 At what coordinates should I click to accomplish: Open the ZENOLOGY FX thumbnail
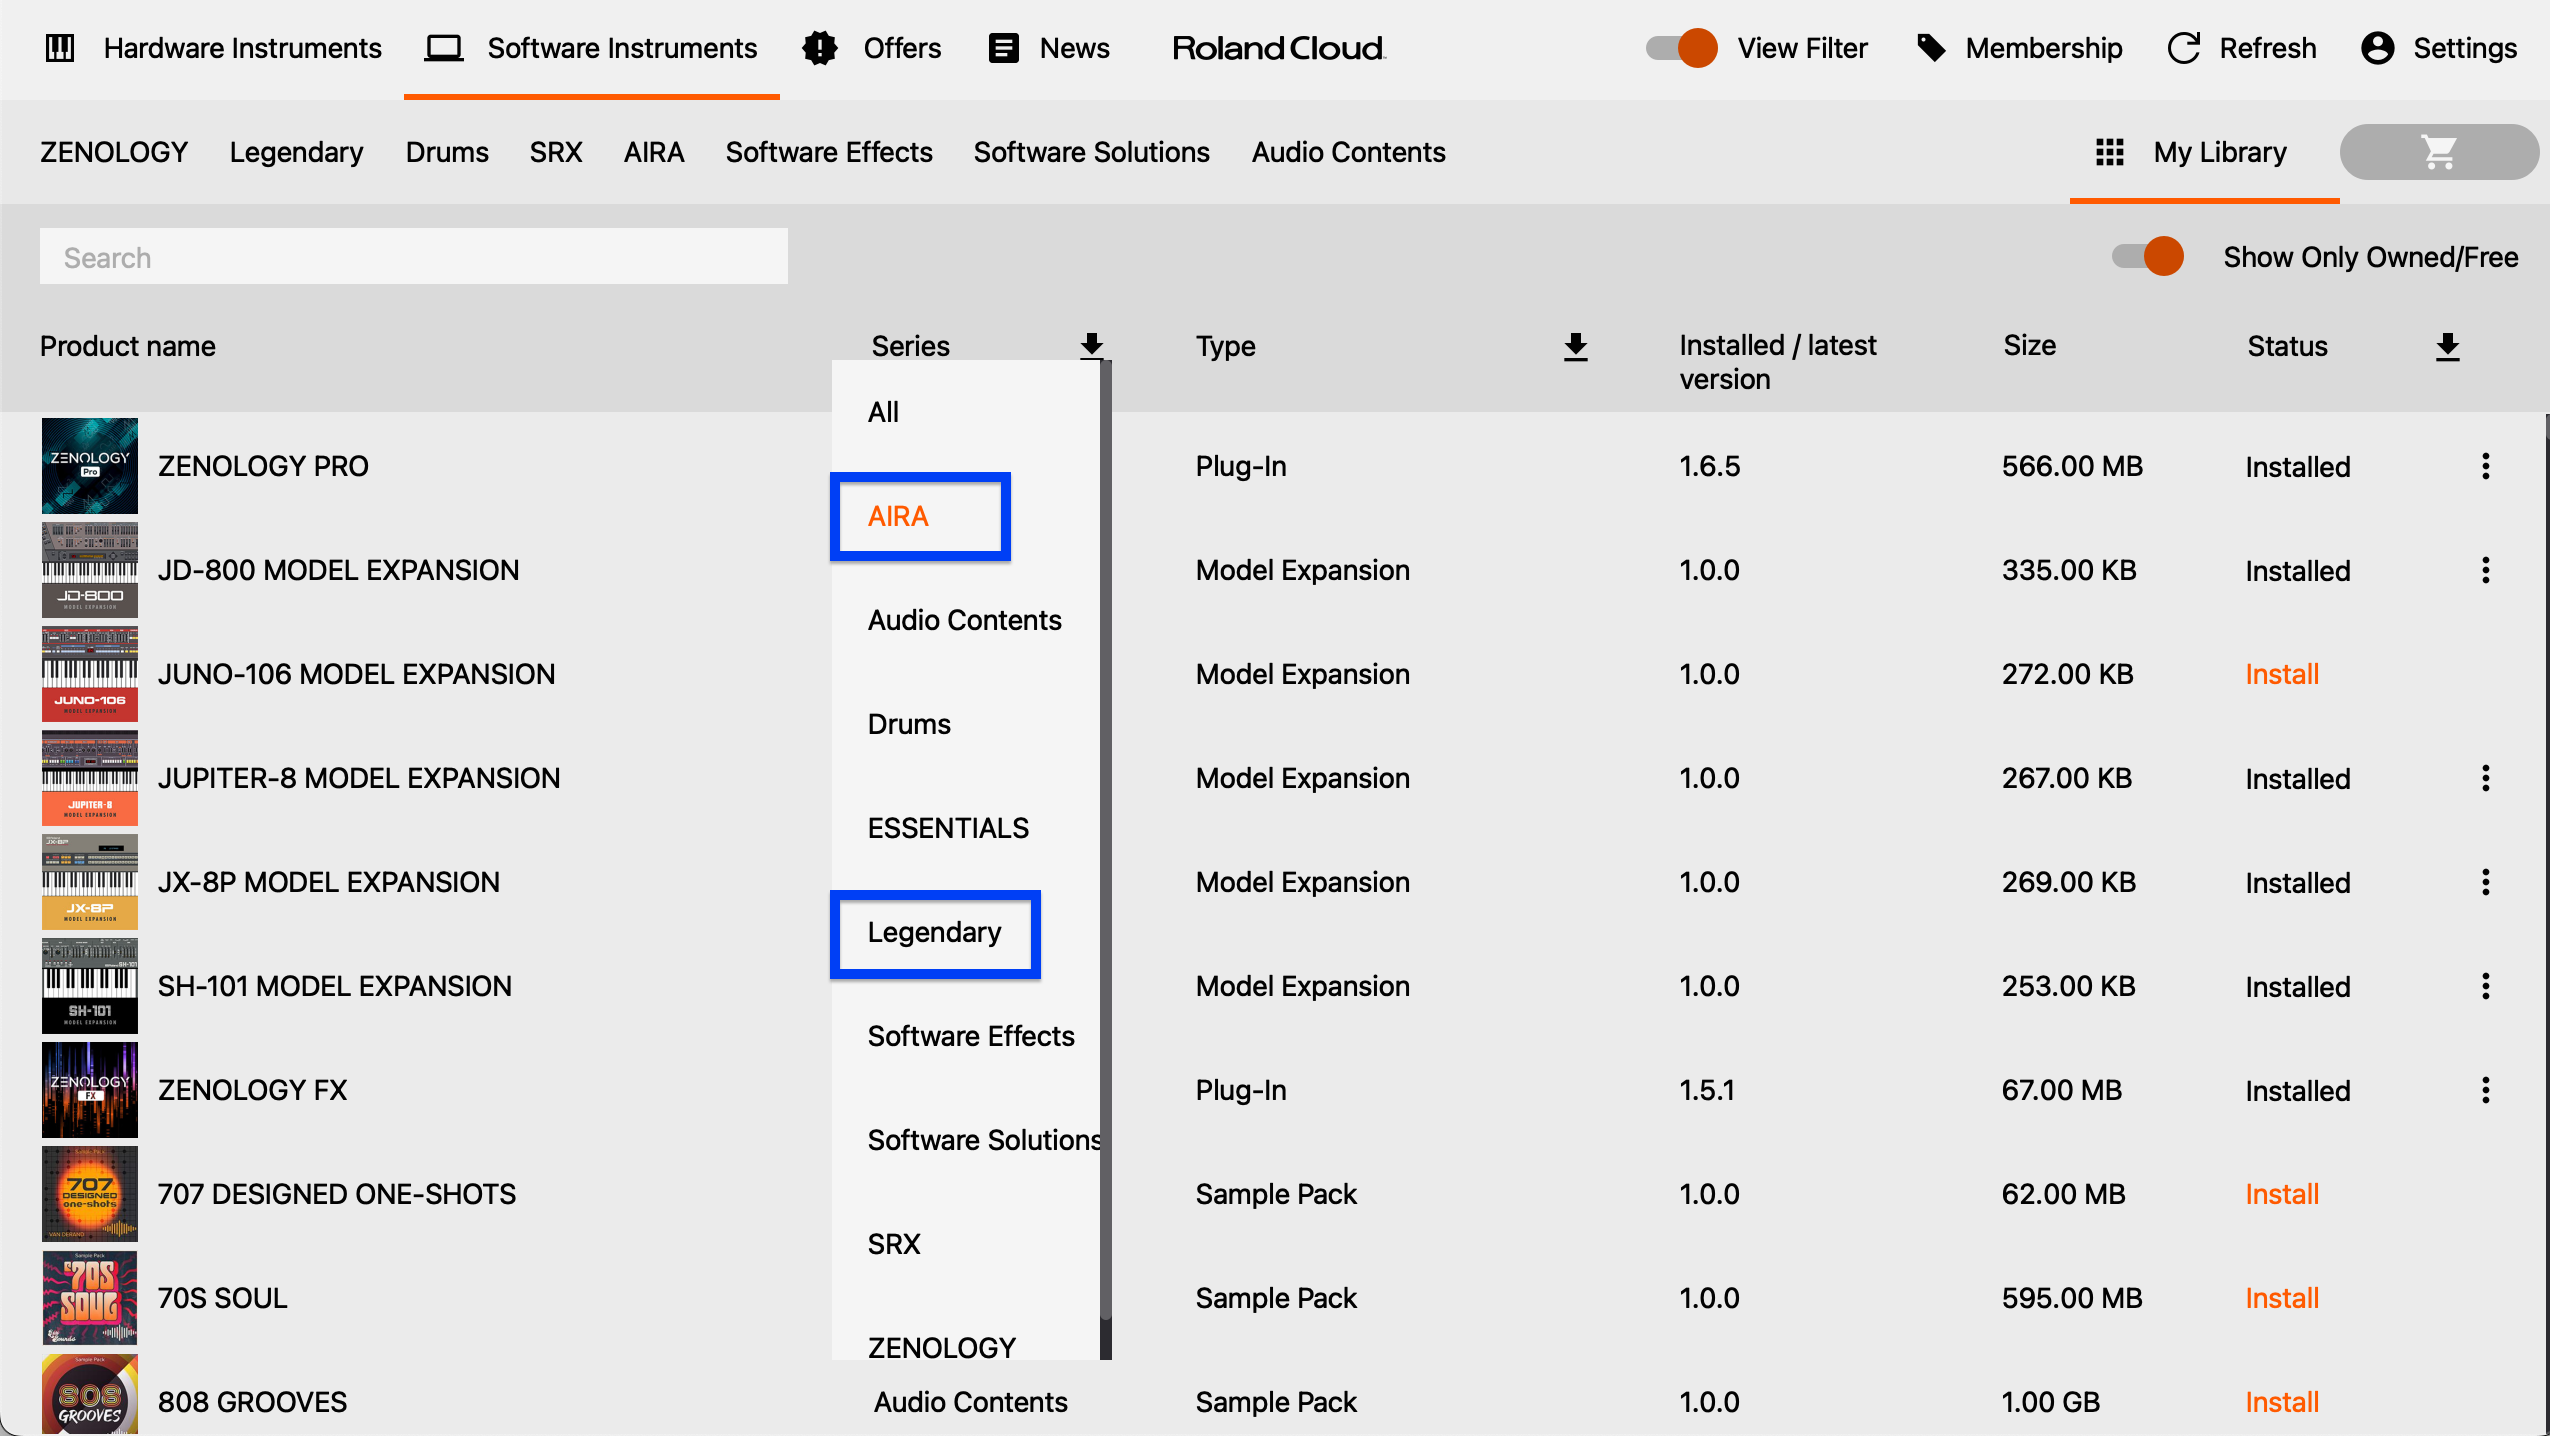90,1090
